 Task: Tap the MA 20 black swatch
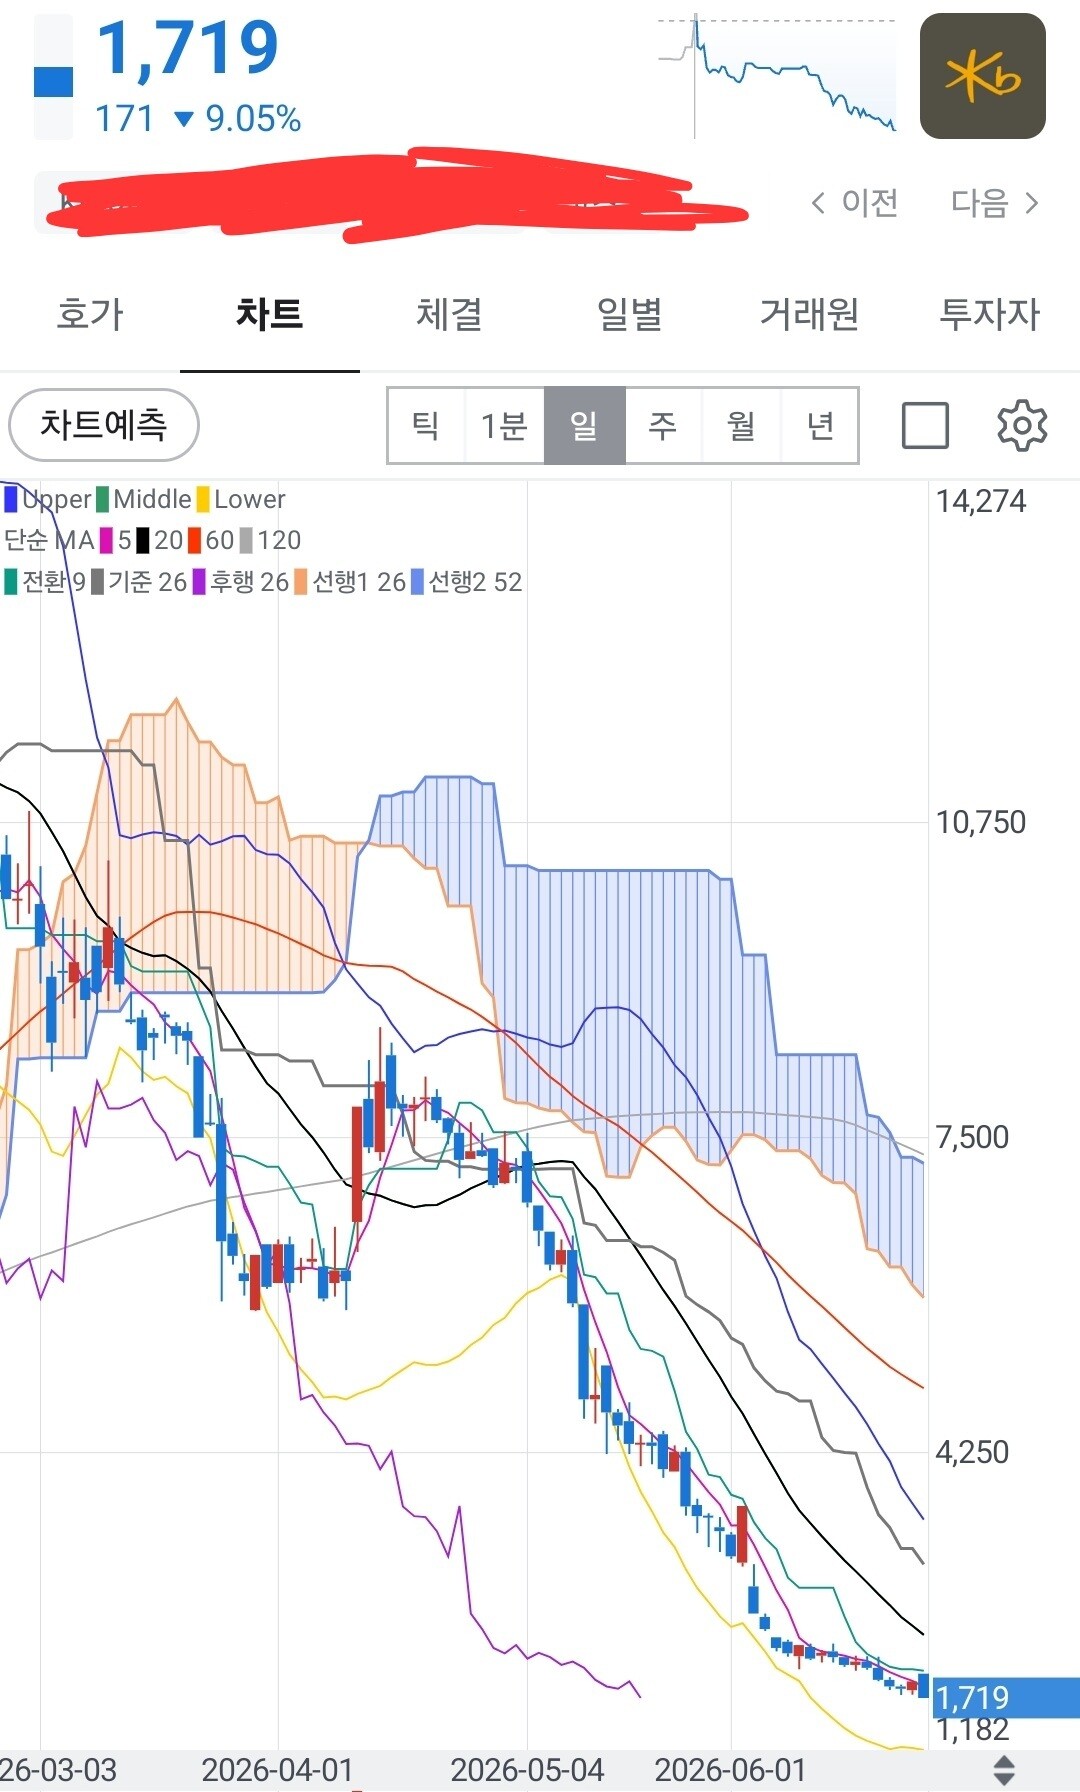(143, 540)
